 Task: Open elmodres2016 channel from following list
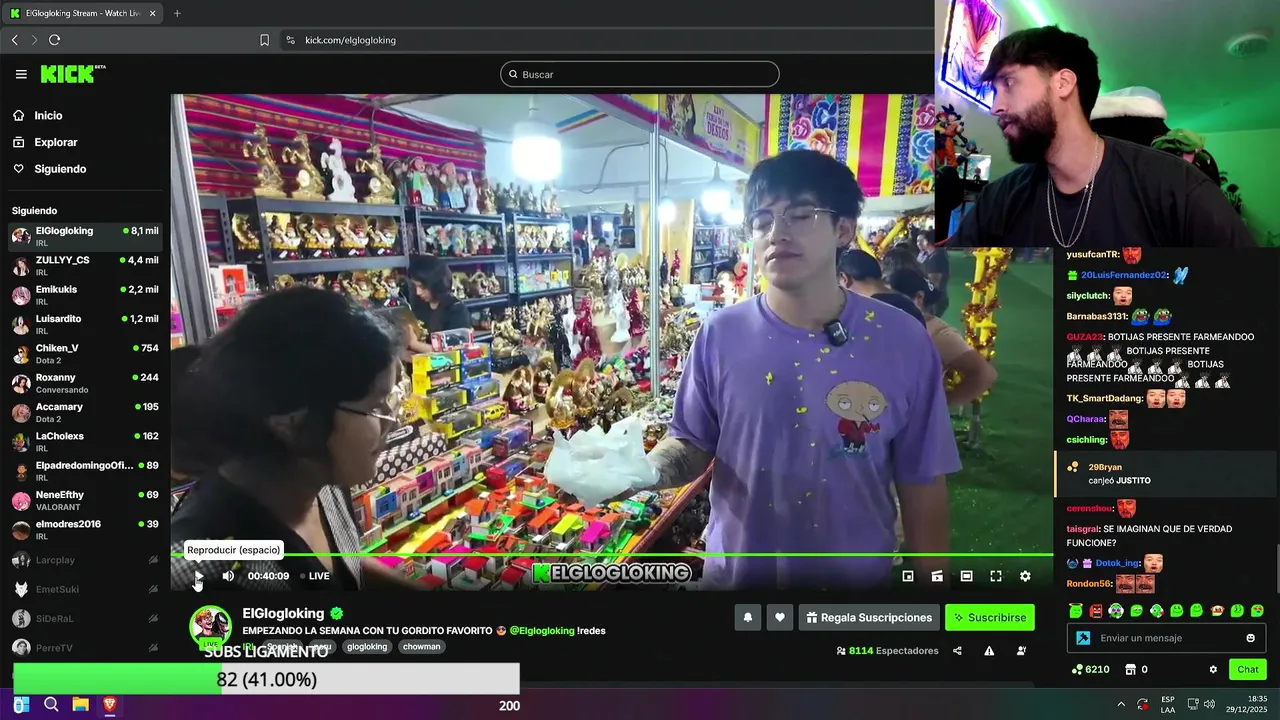(85, 529)
